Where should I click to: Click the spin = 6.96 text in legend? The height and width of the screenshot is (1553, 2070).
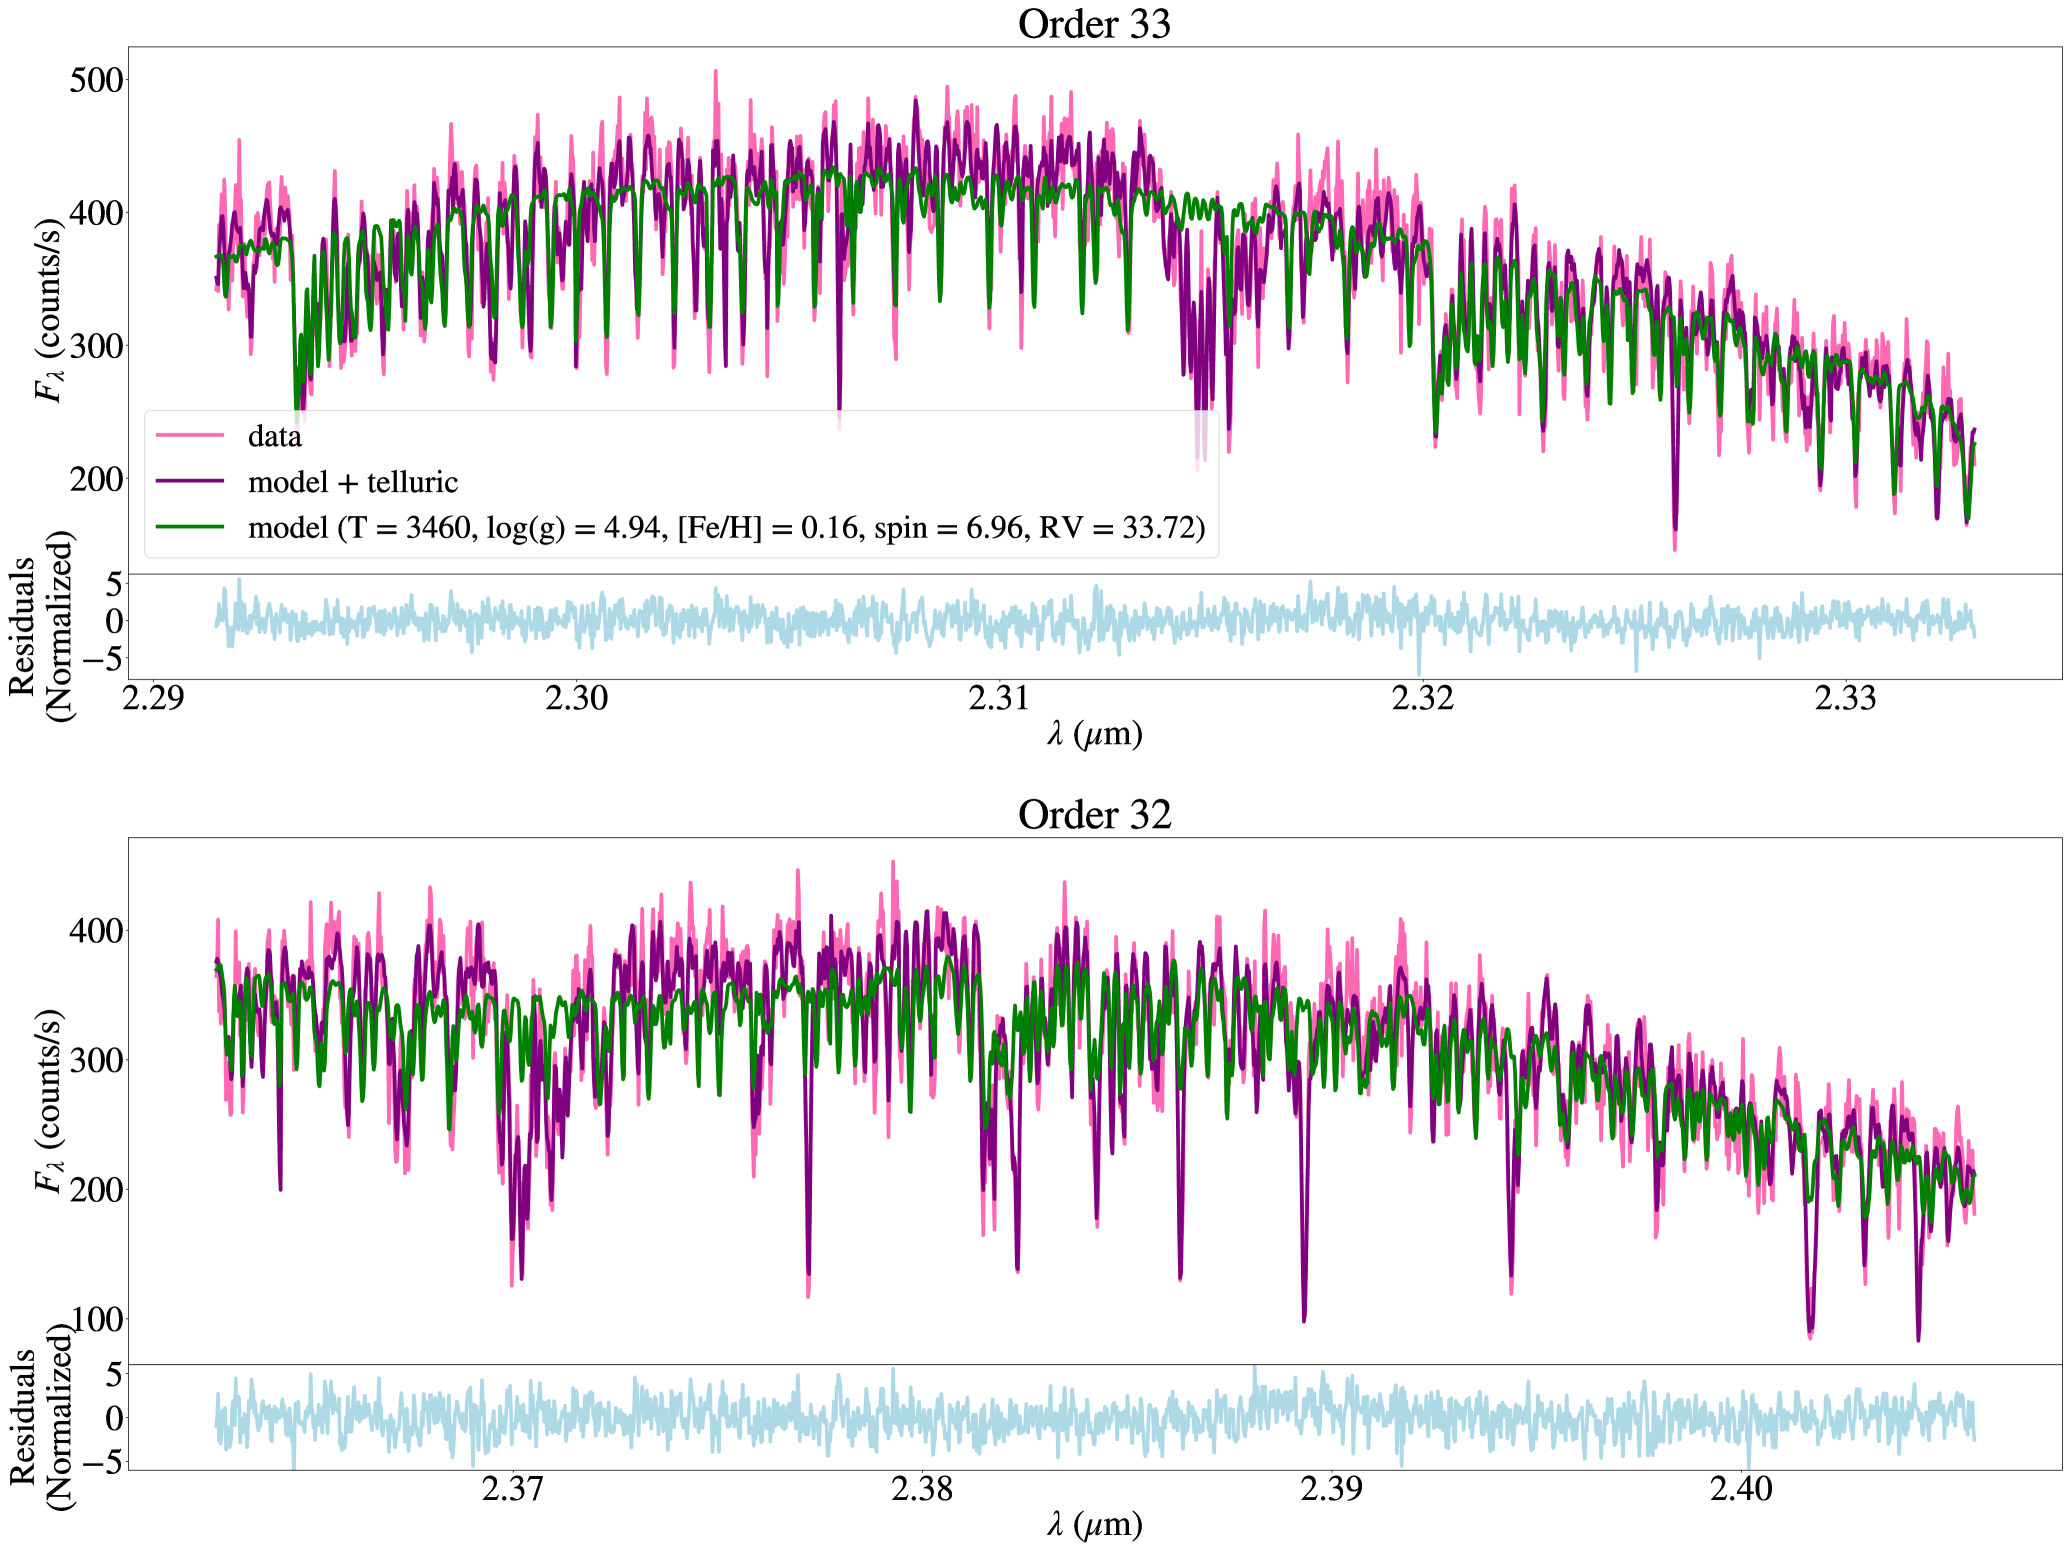tap(948, 527)
